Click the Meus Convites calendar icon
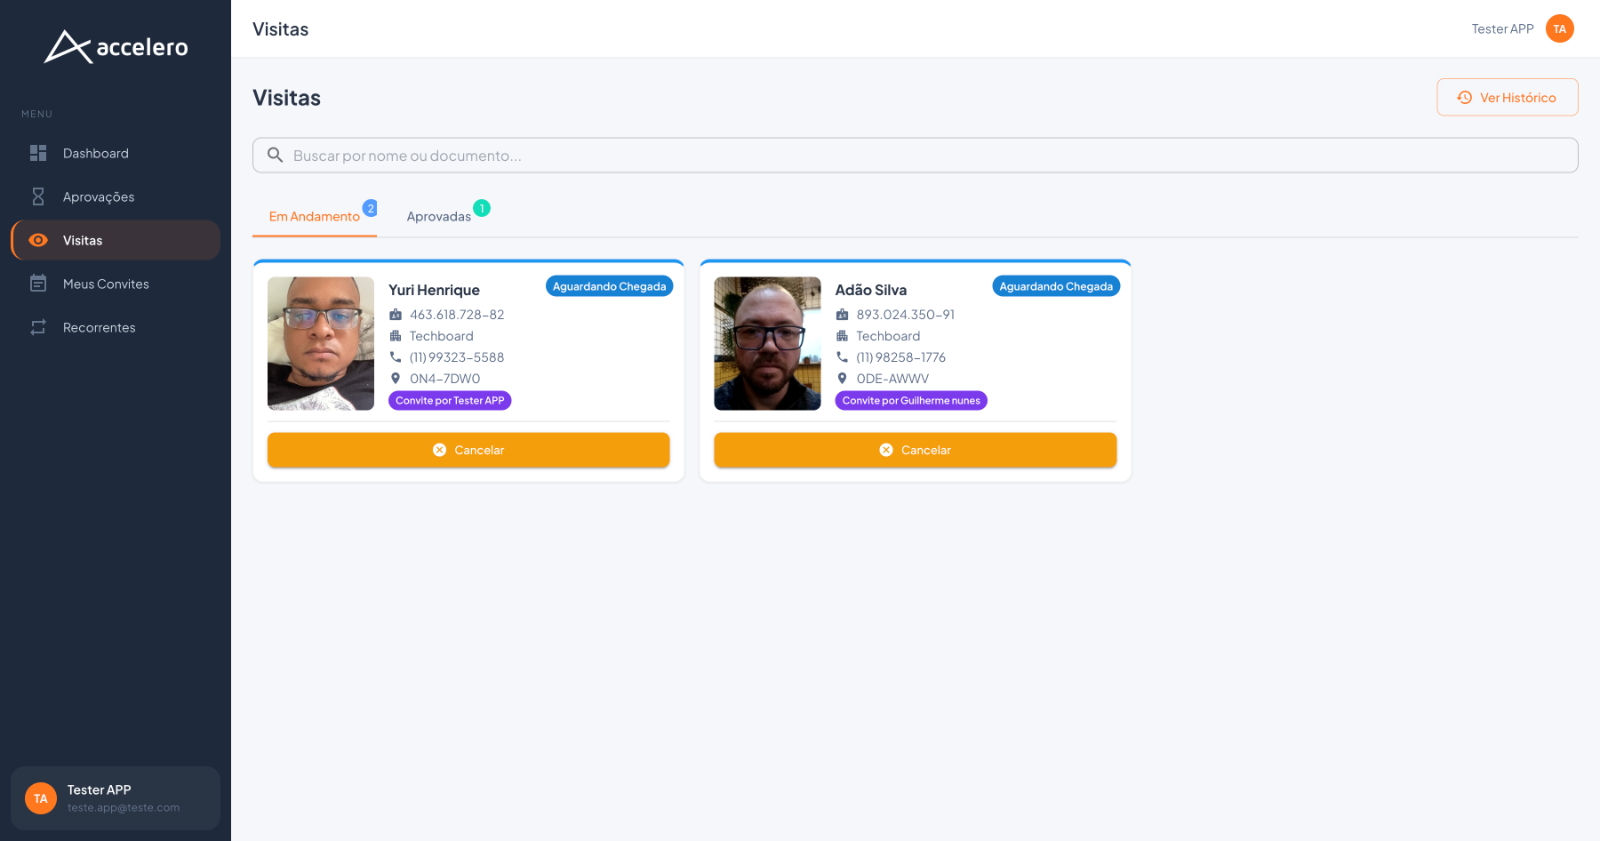1600x841 pixels. point(38,284)
